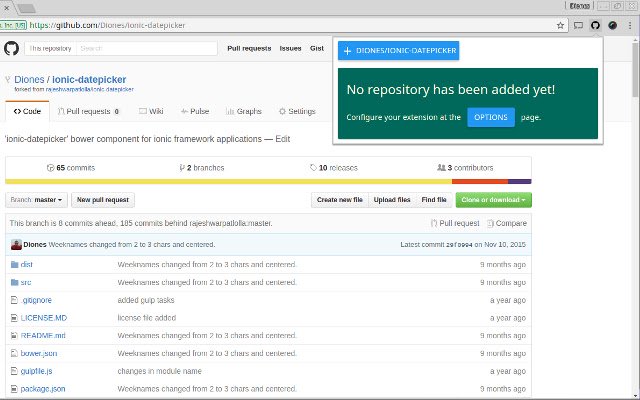The image size is (640, 400).
Task: Click the plus icon on DIONES/IONIC-DATEPICKER button
Action: (x=347, y=51)
